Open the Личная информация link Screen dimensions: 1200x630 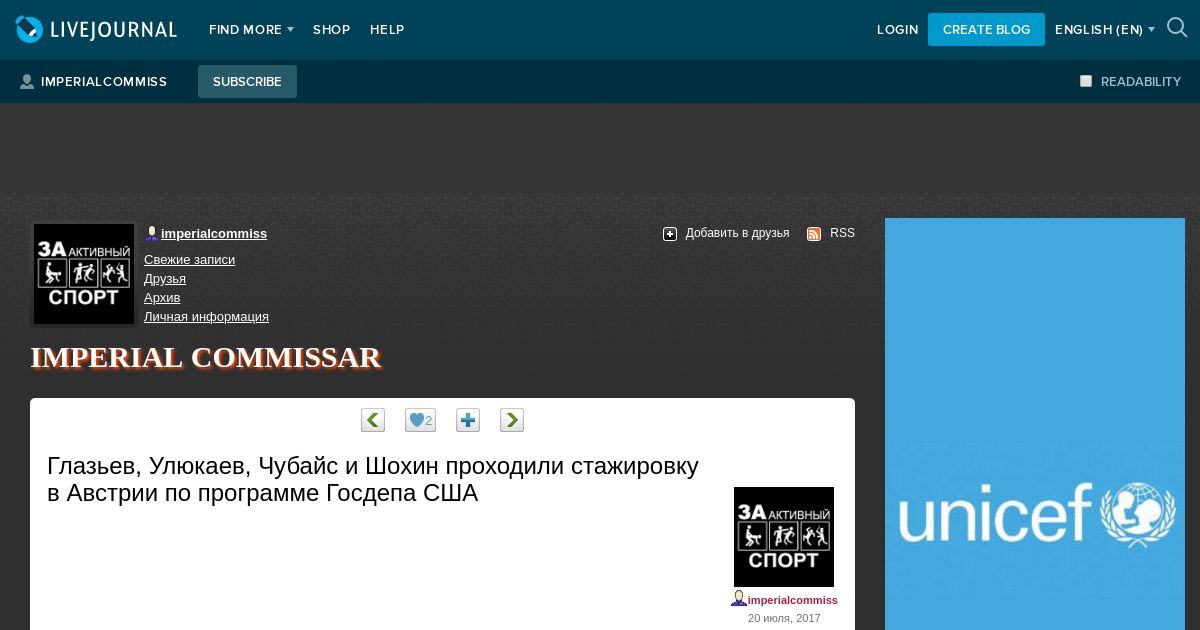[x=206, y=317]
